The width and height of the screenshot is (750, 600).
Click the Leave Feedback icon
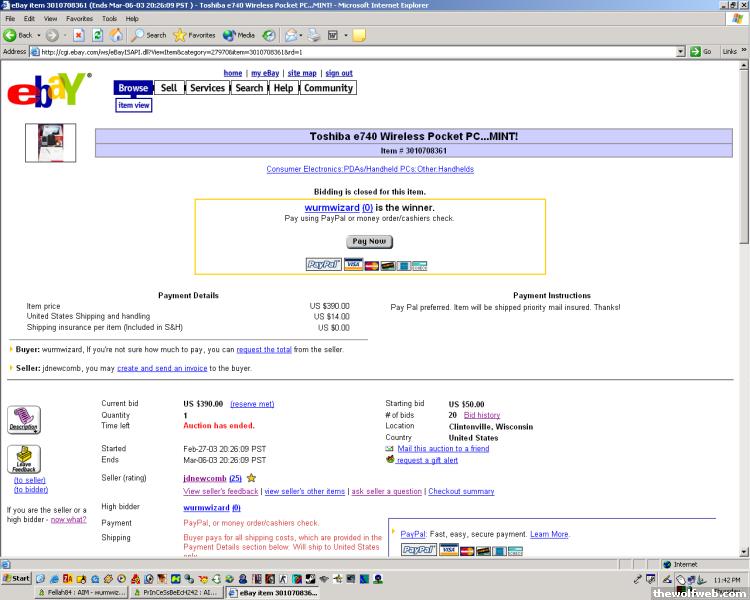pyautogui.click(x=24, y=460)
